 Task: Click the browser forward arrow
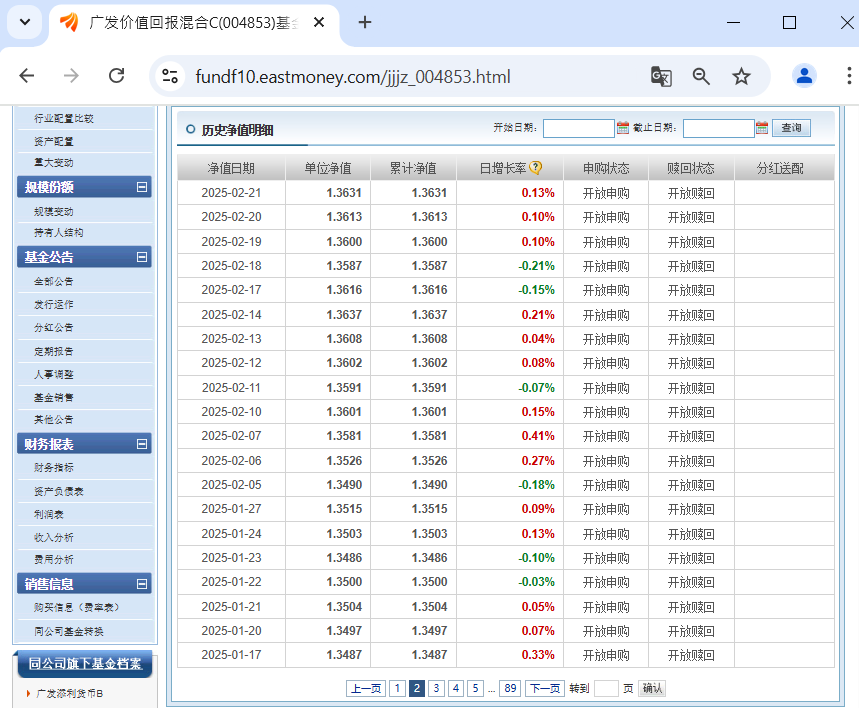coord(71,76)
